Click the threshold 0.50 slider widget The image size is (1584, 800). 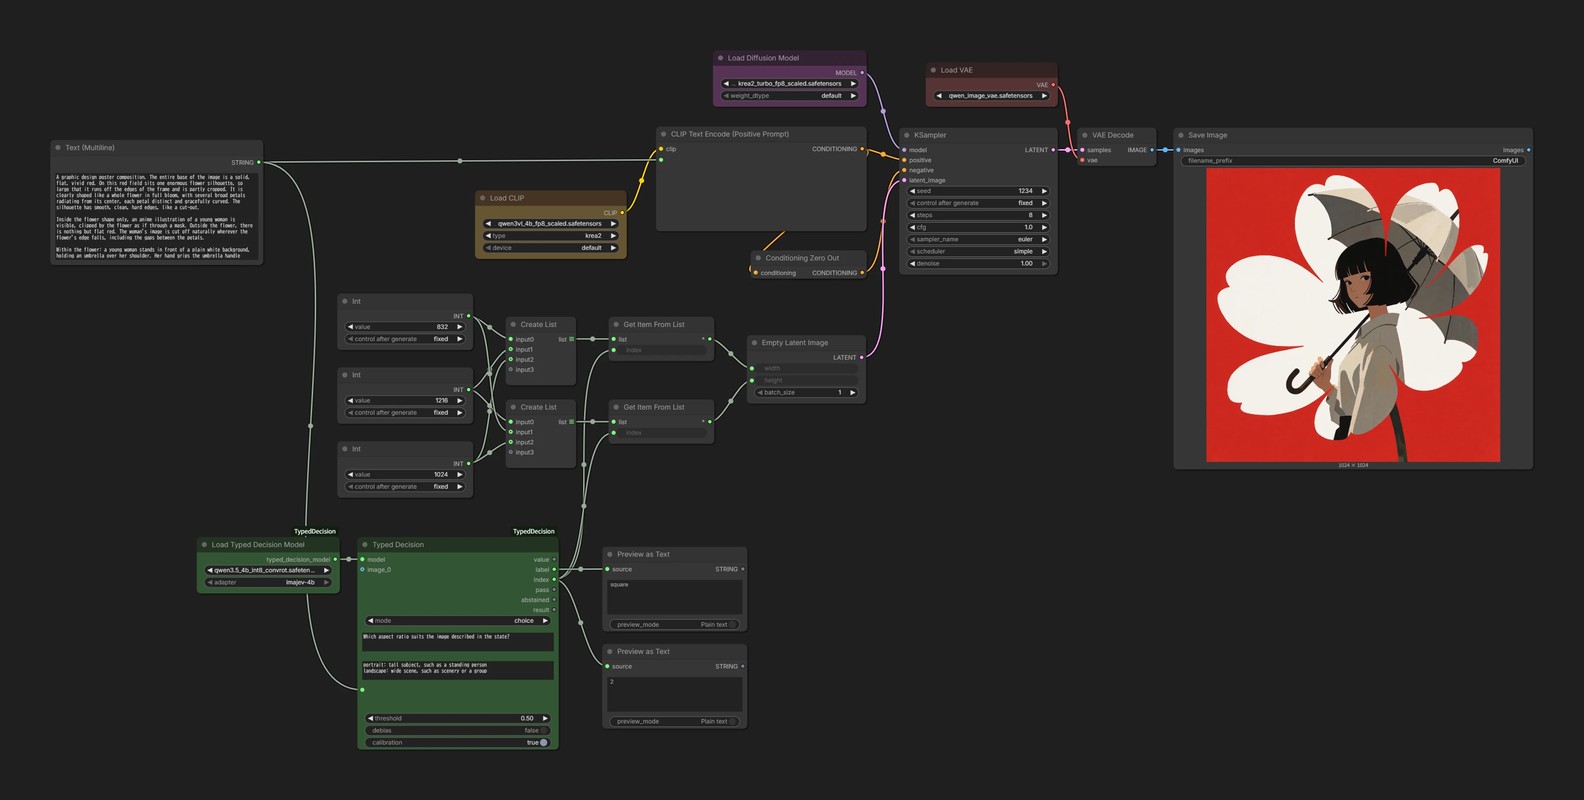(x=458, y=719)
